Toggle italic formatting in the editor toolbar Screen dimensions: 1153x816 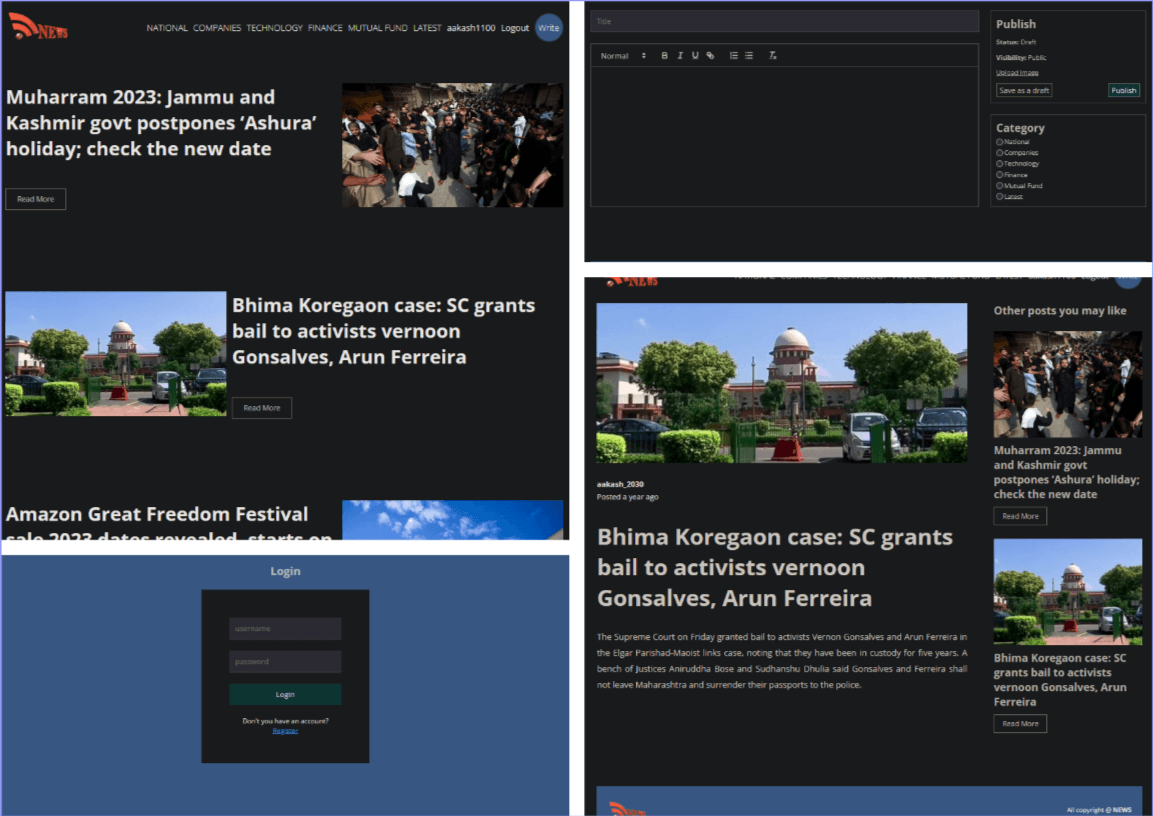(679, 56)
